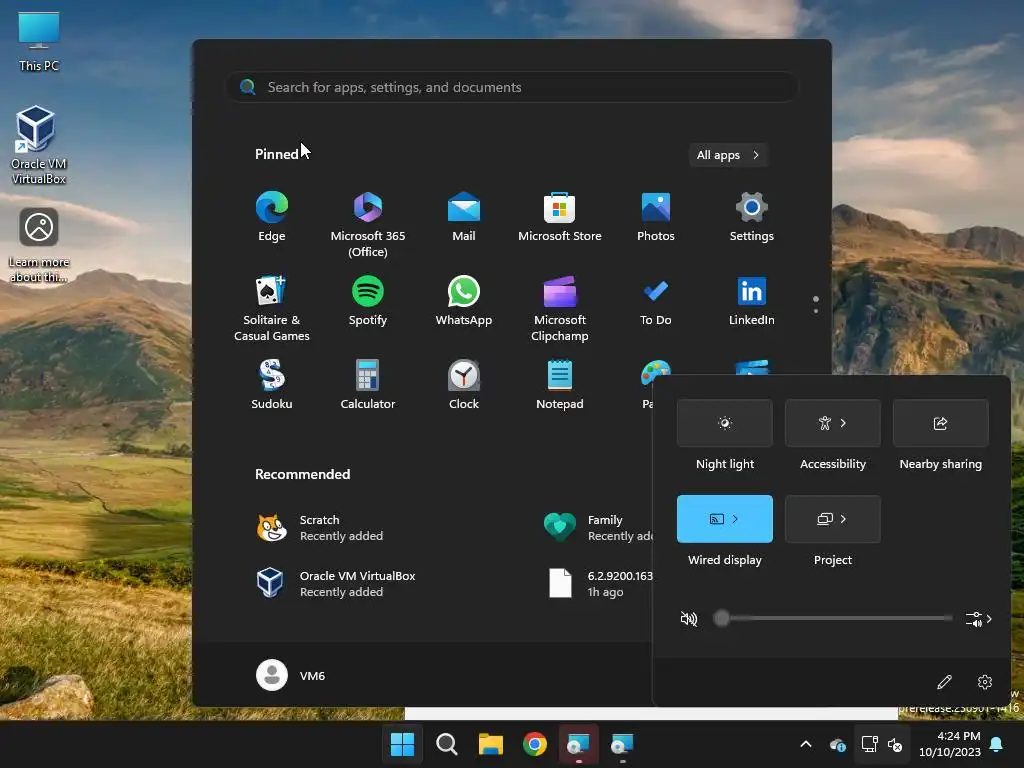The width and height of the screenshot is (1024, 768).
Task: Open Settings from pinned apps
Action: tap(752, 217)
